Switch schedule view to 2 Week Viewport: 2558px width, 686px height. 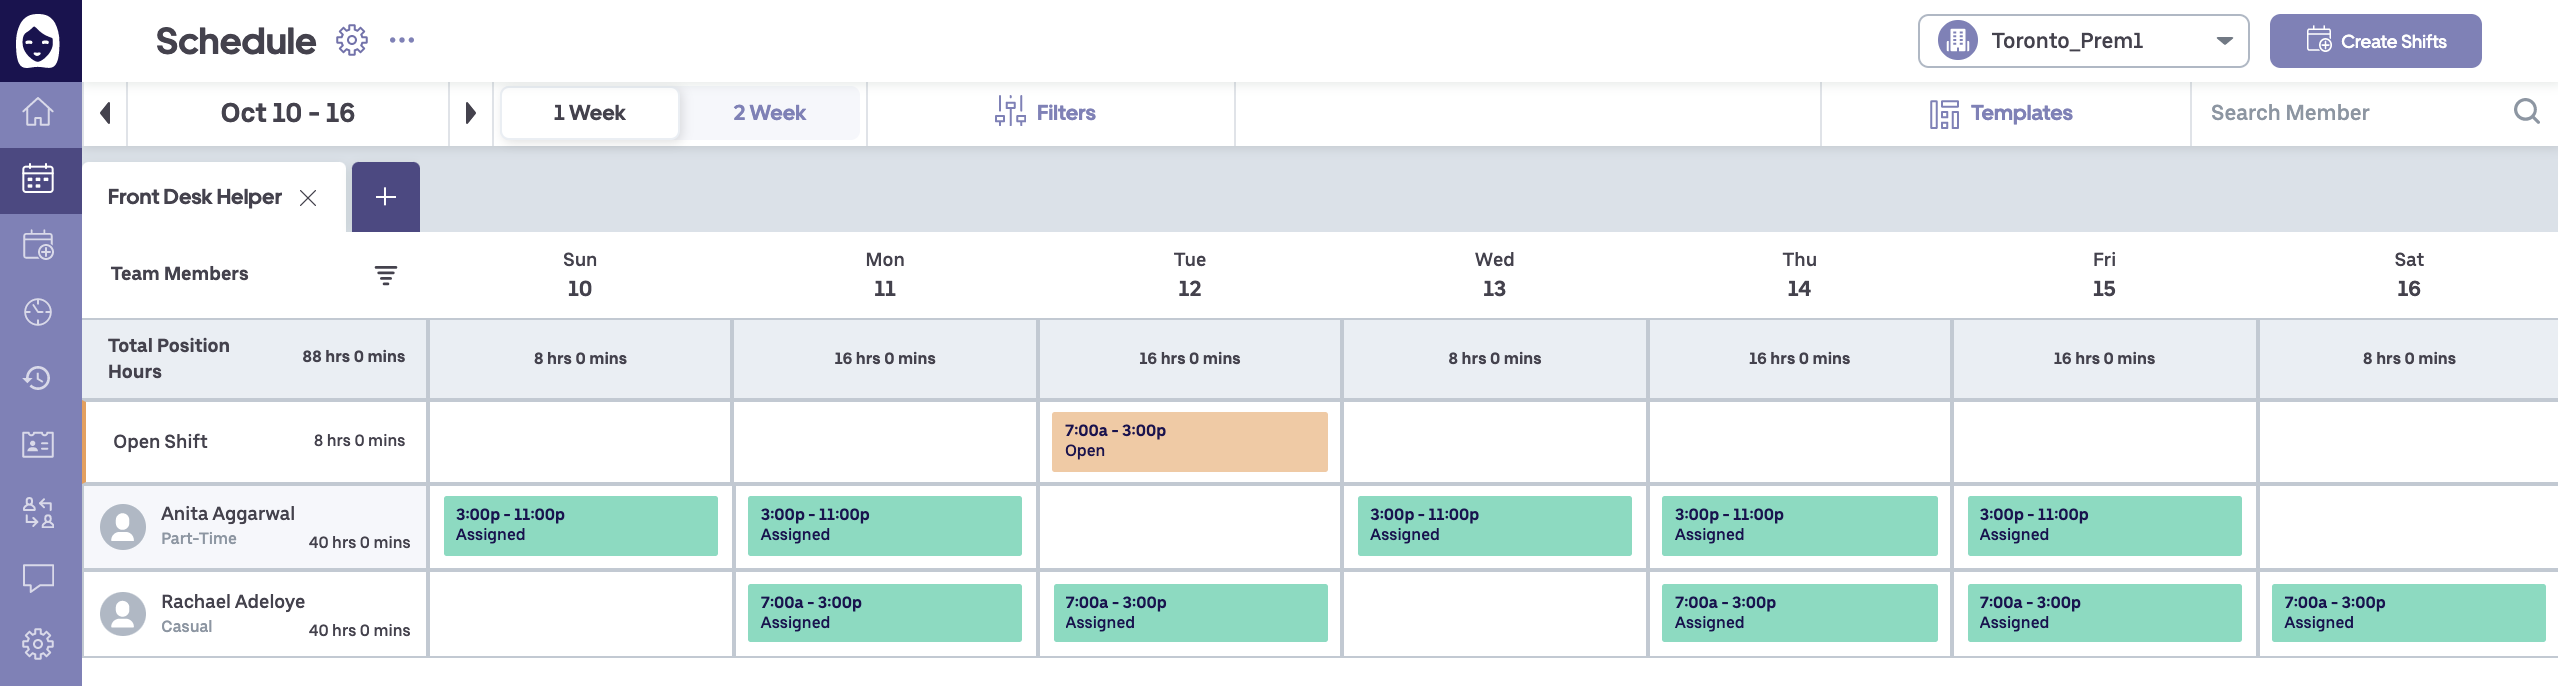tap(770, 112)
